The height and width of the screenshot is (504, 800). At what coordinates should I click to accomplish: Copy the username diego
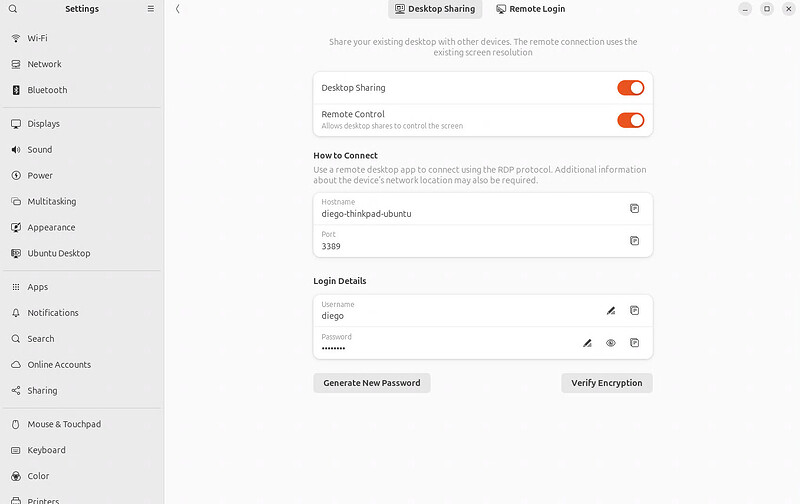tap(634, 311)
